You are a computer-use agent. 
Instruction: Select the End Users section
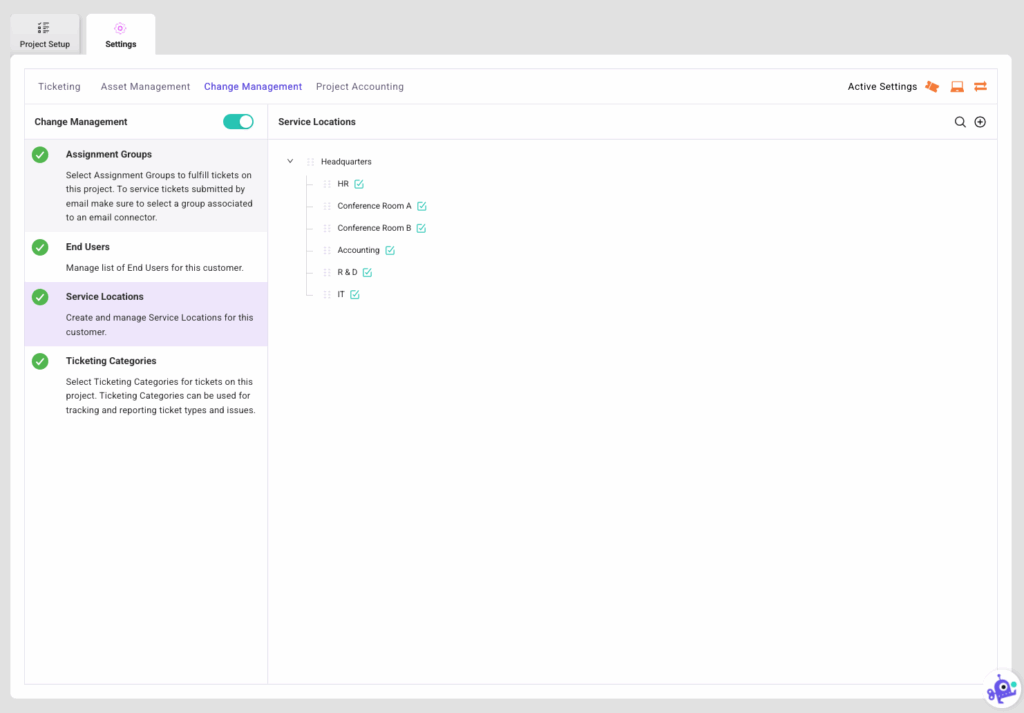pos(88,247)
